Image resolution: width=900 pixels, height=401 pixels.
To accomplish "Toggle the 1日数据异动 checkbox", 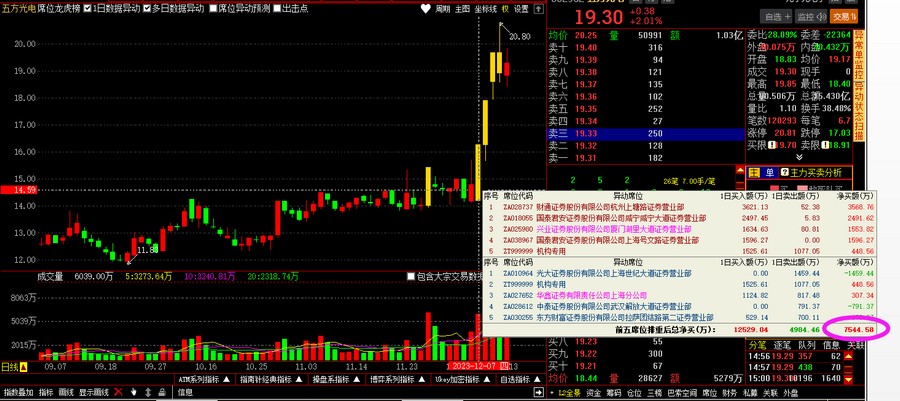I will point(87,9).
